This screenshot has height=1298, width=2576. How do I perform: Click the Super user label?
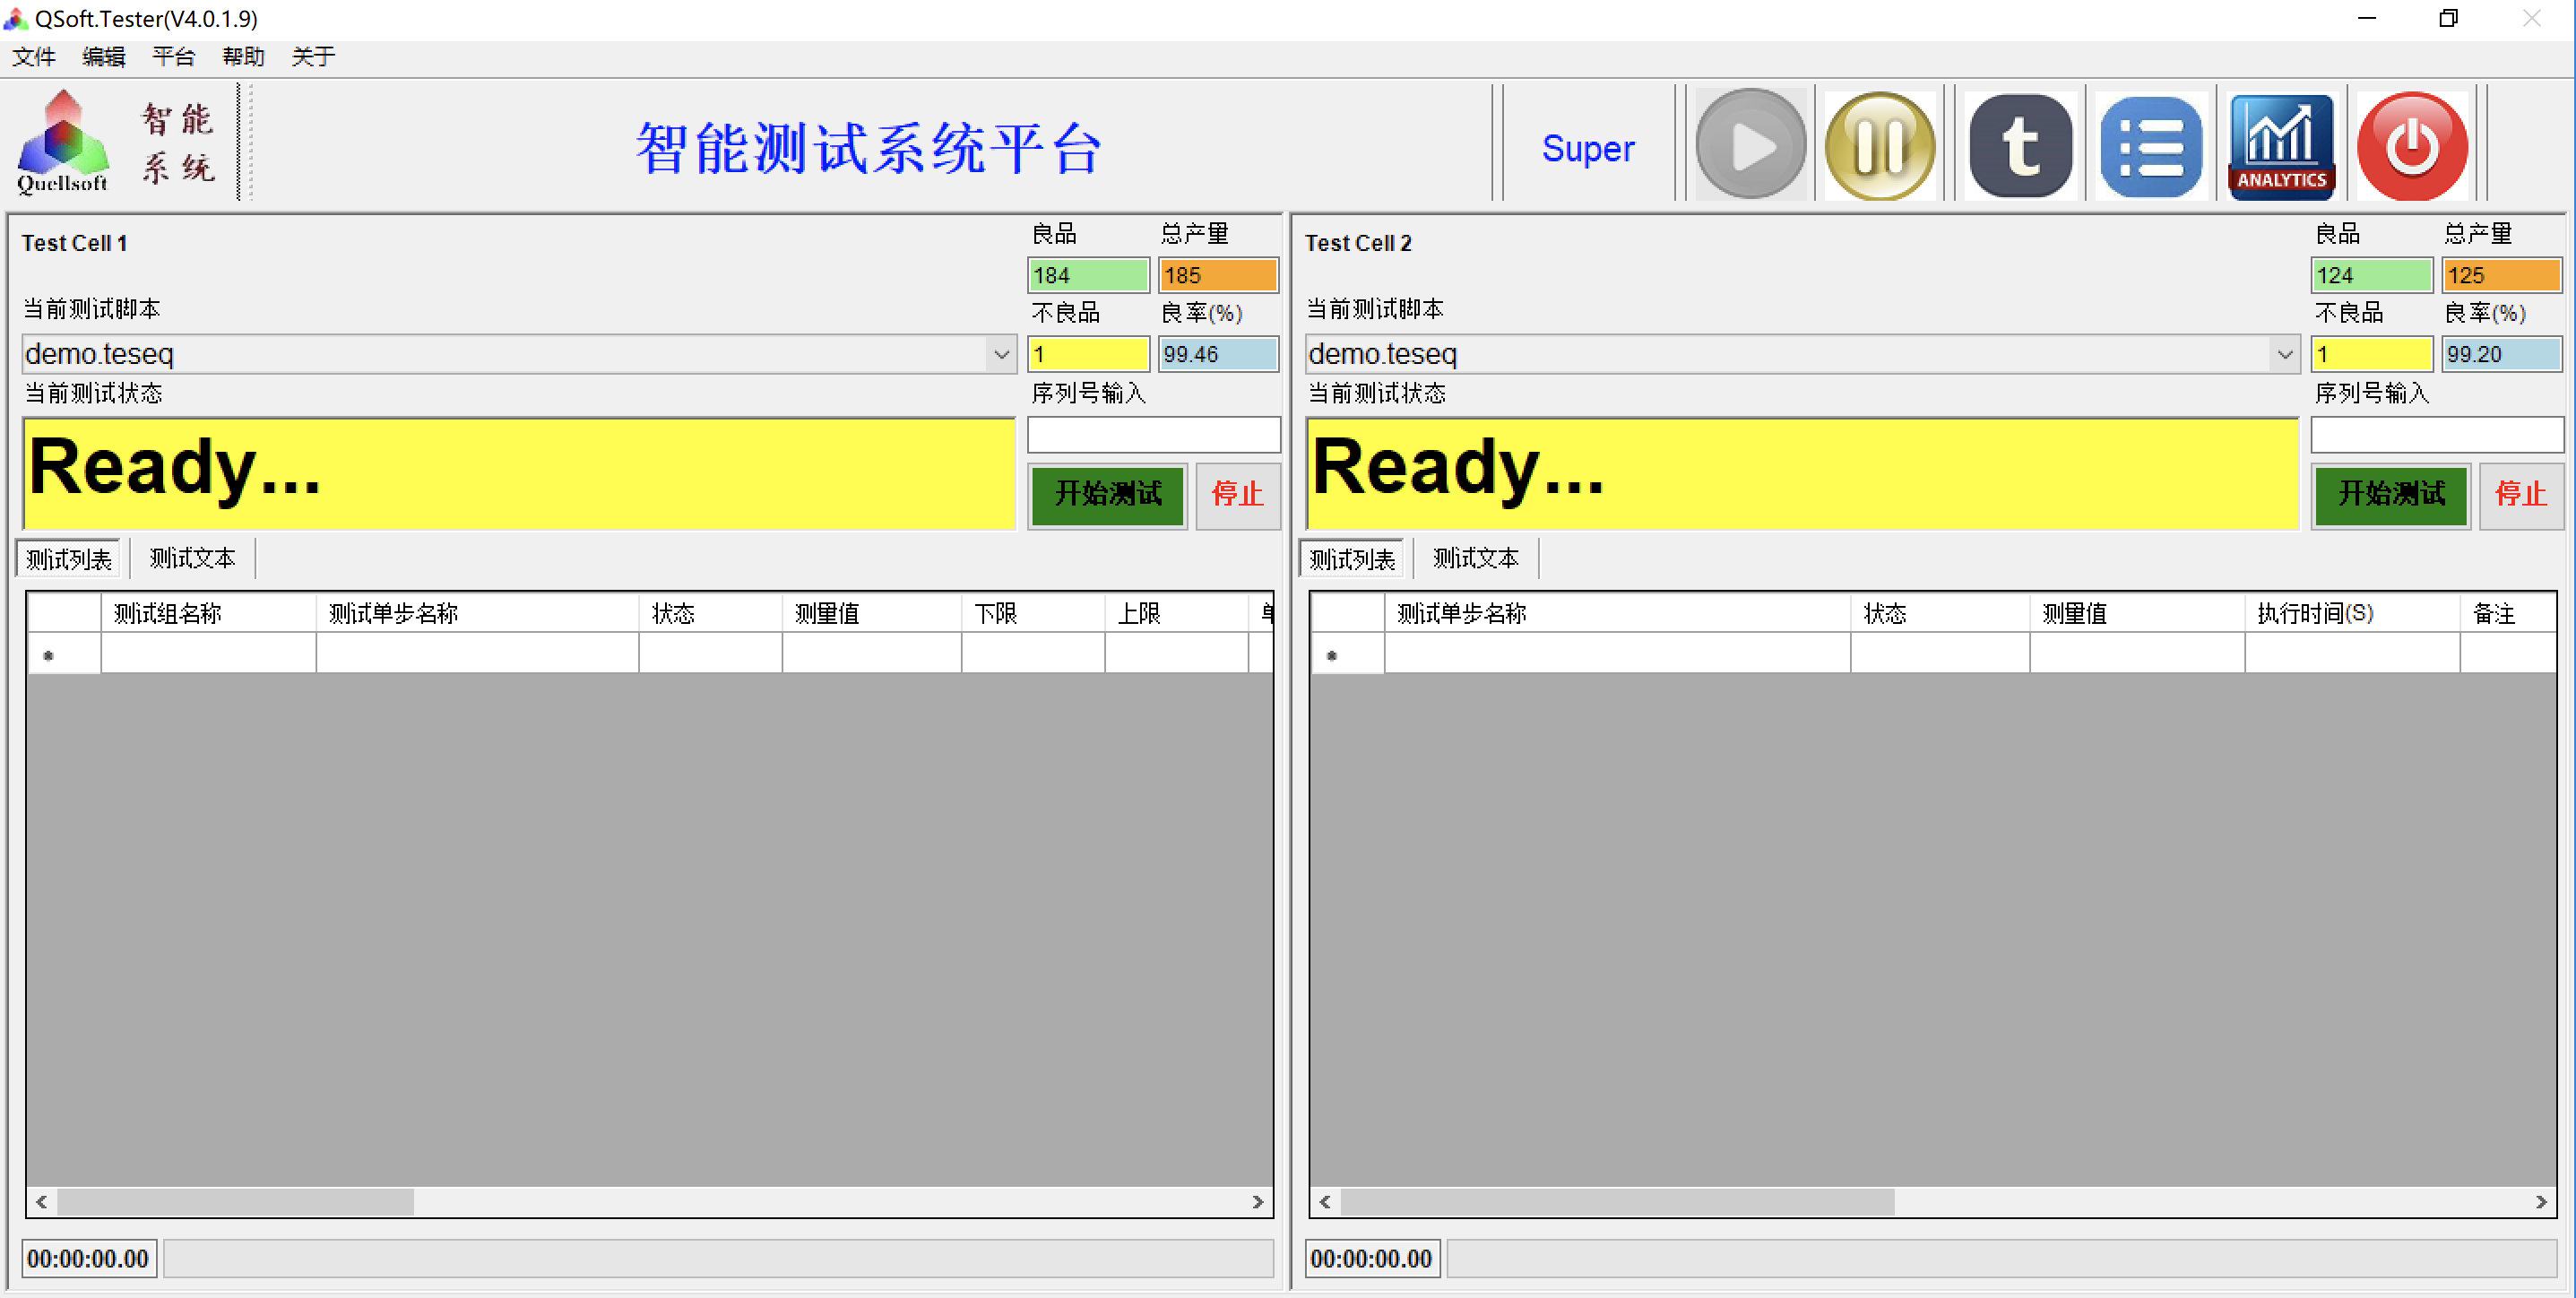click(x=1587, y=148)
